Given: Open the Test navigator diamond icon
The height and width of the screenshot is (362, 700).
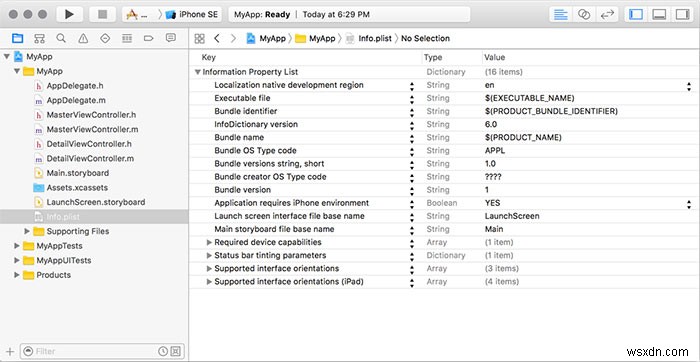Looking at the screenshot, I should [105, 38].
